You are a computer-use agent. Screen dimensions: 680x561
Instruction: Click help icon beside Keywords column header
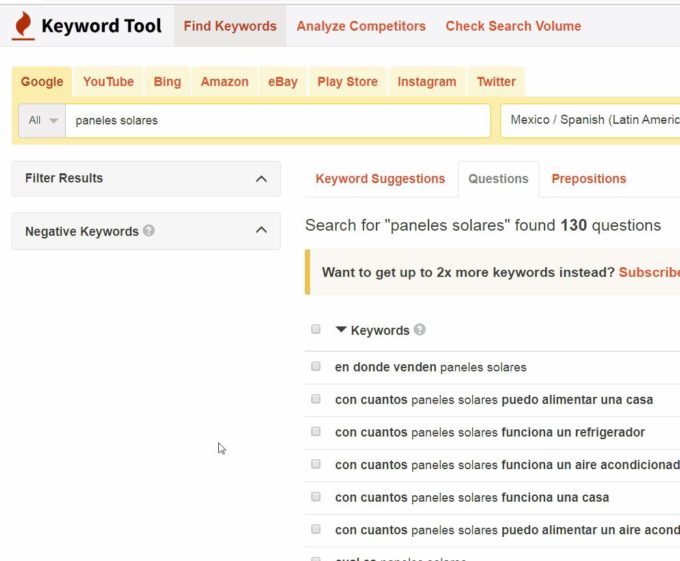tap(419, 330)
